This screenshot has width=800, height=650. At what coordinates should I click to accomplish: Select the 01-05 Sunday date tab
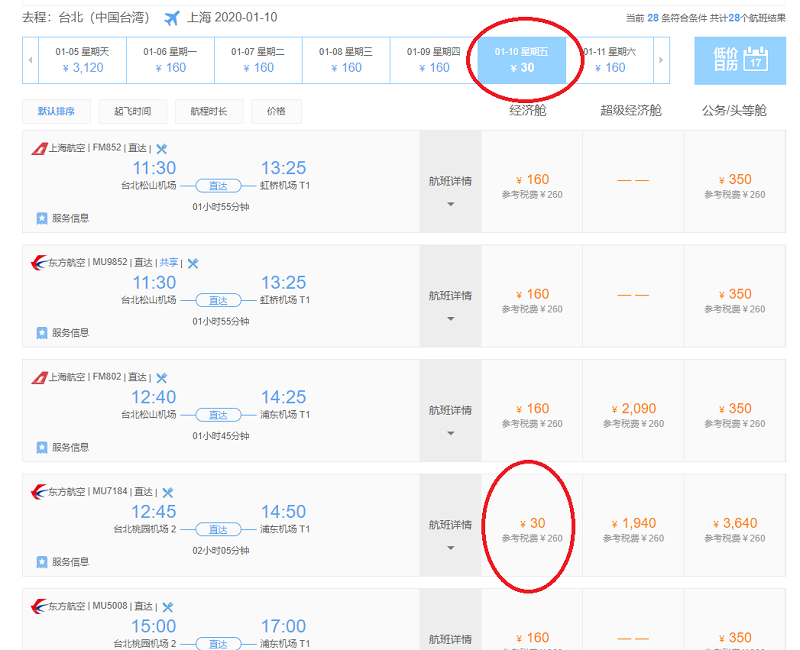click(x=83, y=60)
